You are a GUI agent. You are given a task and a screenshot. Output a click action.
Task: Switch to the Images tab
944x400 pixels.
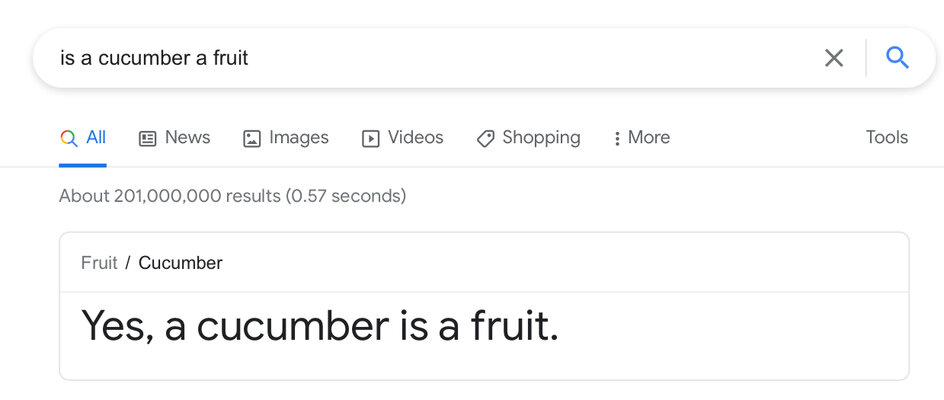[286, 138]
